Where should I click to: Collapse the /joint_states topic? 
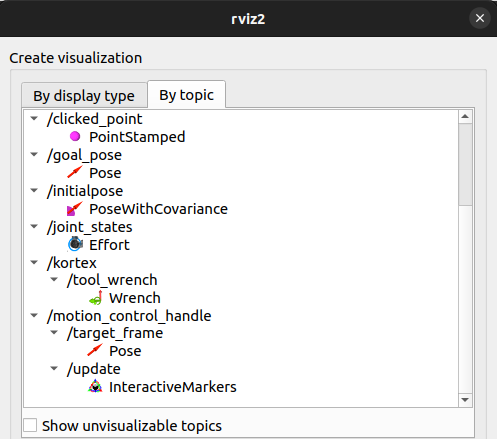point(34,226)
